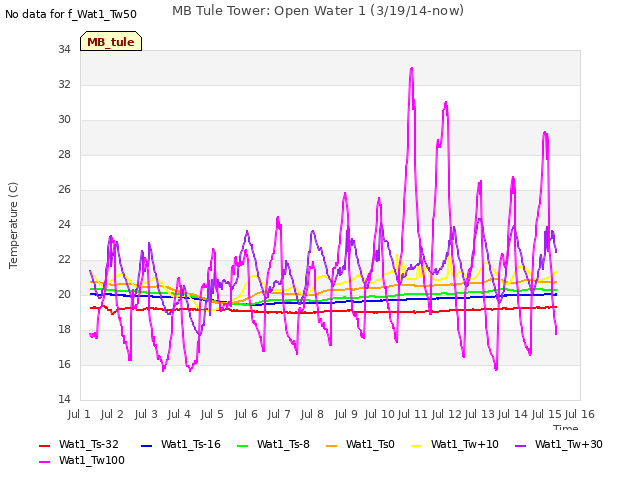Select the Wat1_Ts-32 legend label

(x=89, y=444)
